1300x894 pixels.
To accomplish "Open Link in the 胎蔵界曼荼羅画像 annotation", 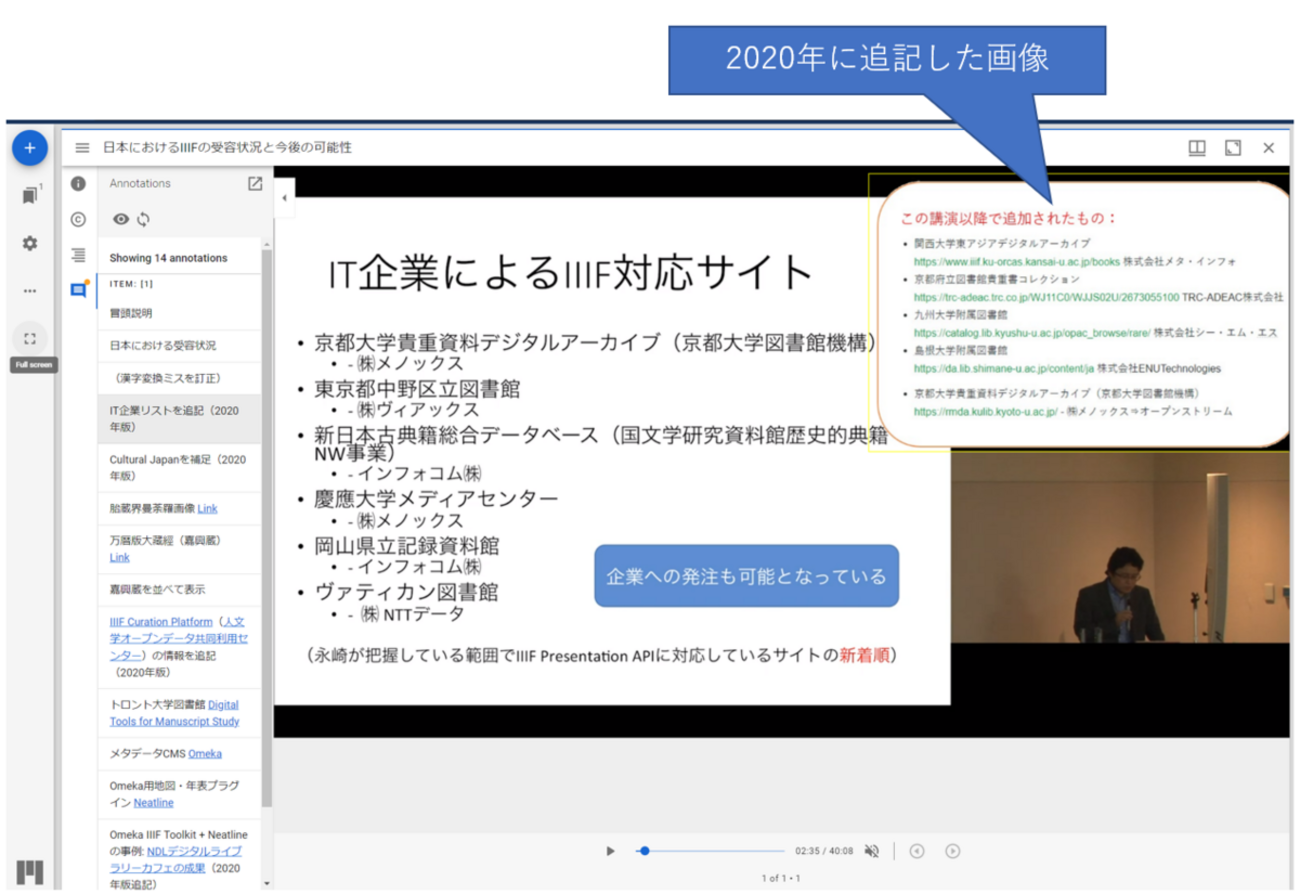I will 207,509.
